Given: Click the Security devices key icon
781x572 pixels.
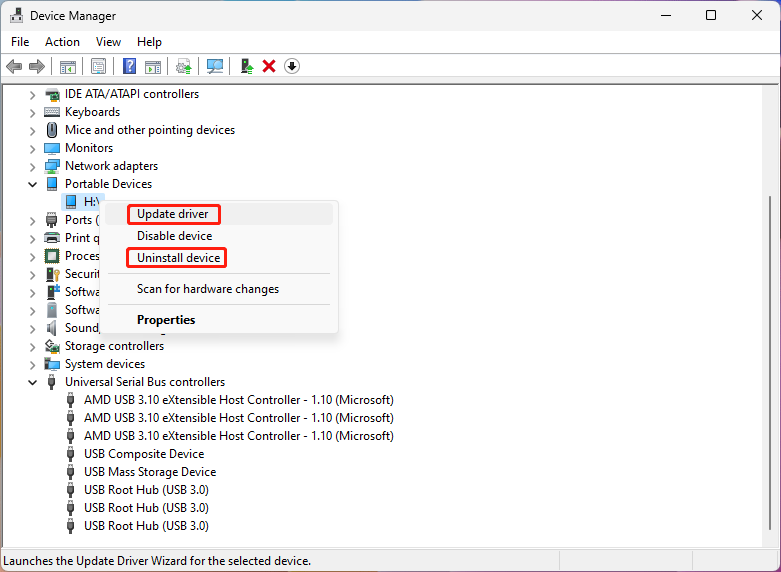Looking at the screenshot, I should (52, 274).
